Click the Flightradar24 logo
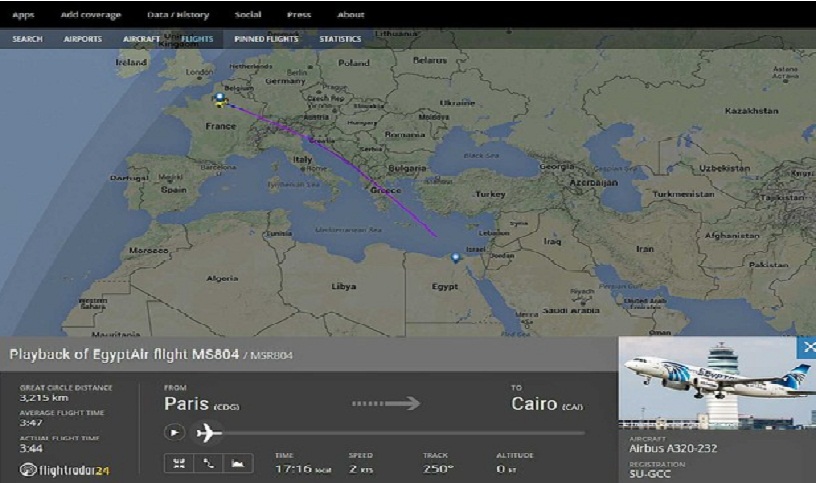Viewport: 816px width, 483px height. (62, 468)
